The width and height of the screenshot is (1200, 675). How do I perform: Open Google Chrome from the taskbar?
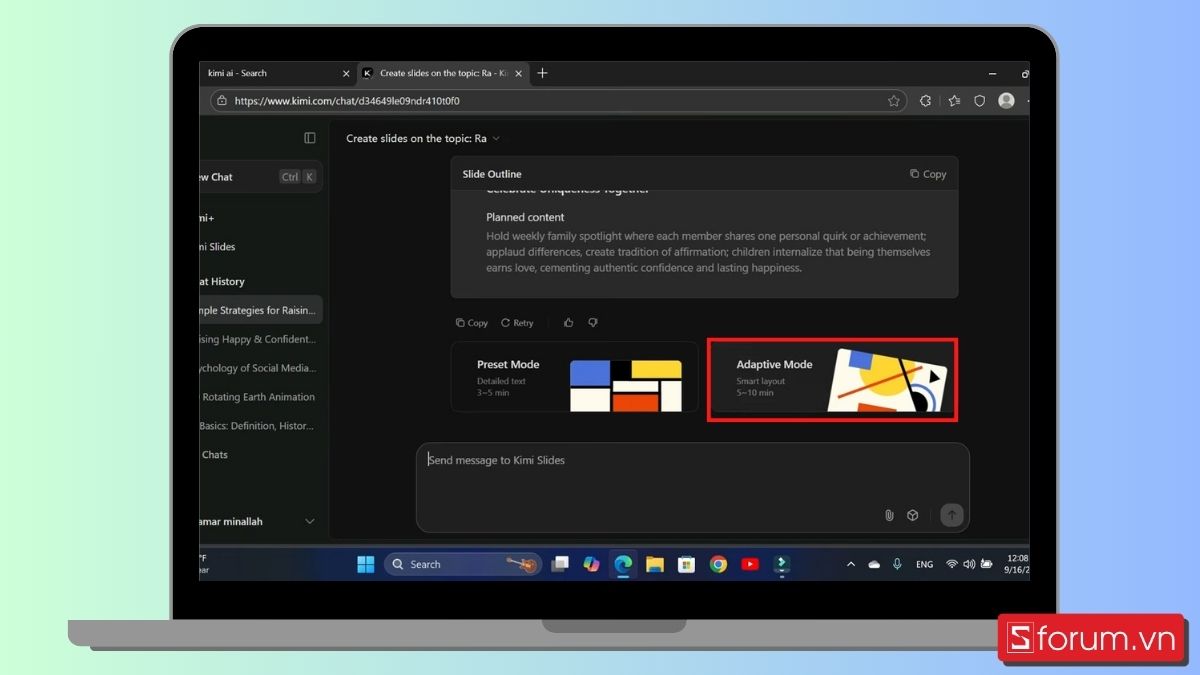(718, 564)
